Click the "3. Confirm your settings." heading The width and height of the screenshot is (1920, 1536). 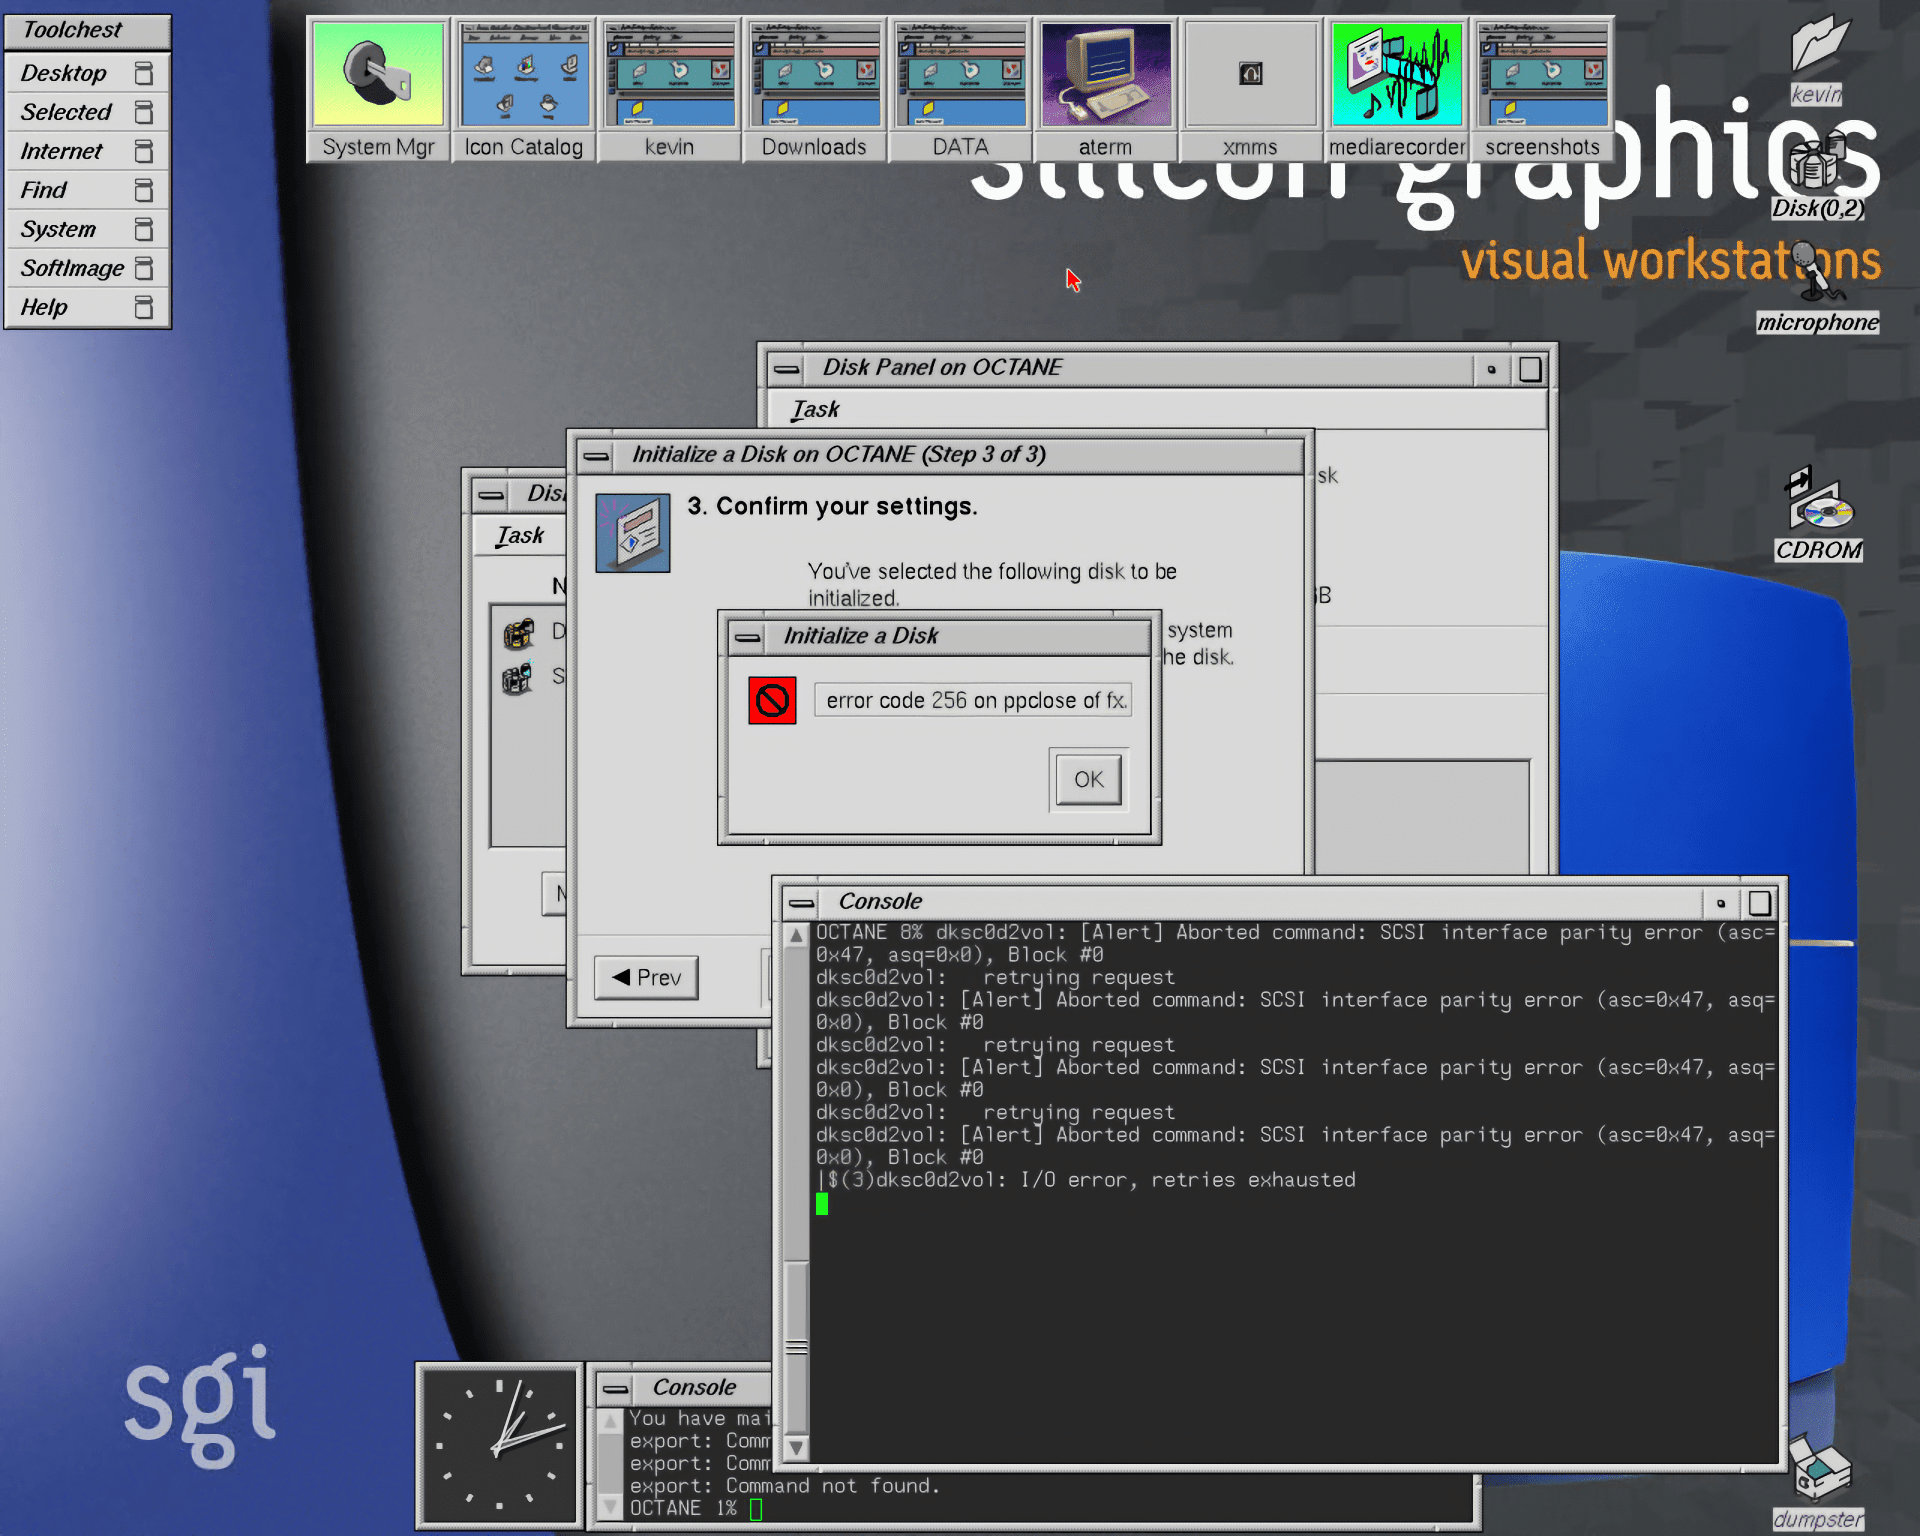click(x=832, y=506)
